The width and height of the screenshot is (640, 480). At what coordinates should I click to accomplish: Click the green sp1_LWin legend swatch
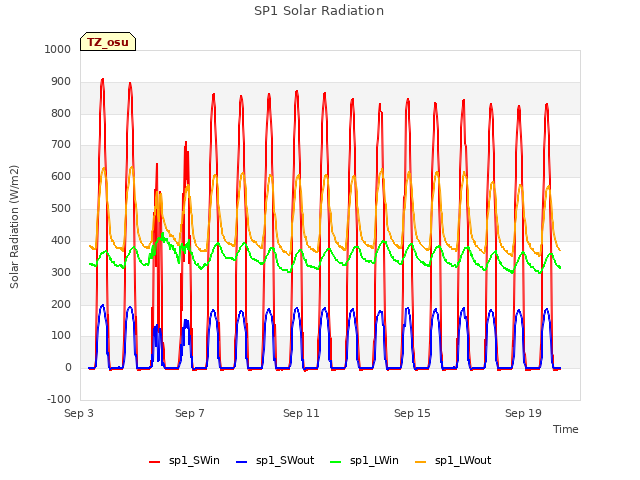pyautogui.click(x=335, y=462)
